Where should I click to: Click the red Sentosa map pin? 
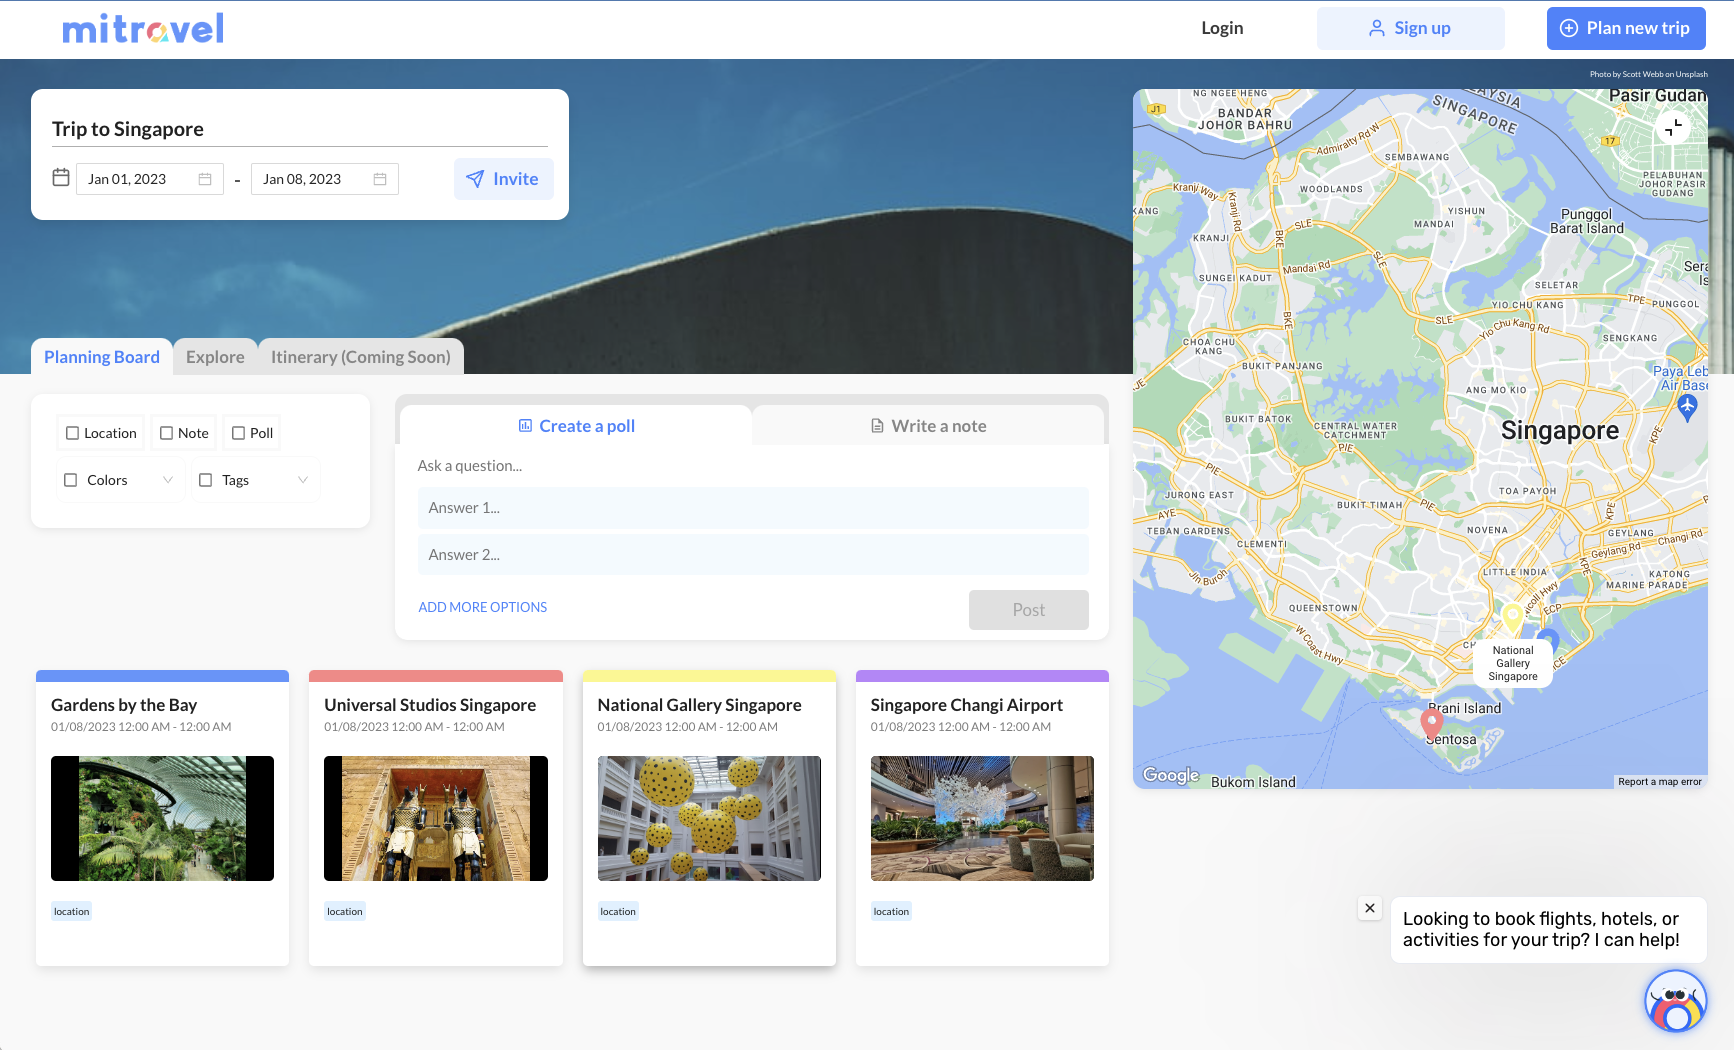tap(1432, 721)
